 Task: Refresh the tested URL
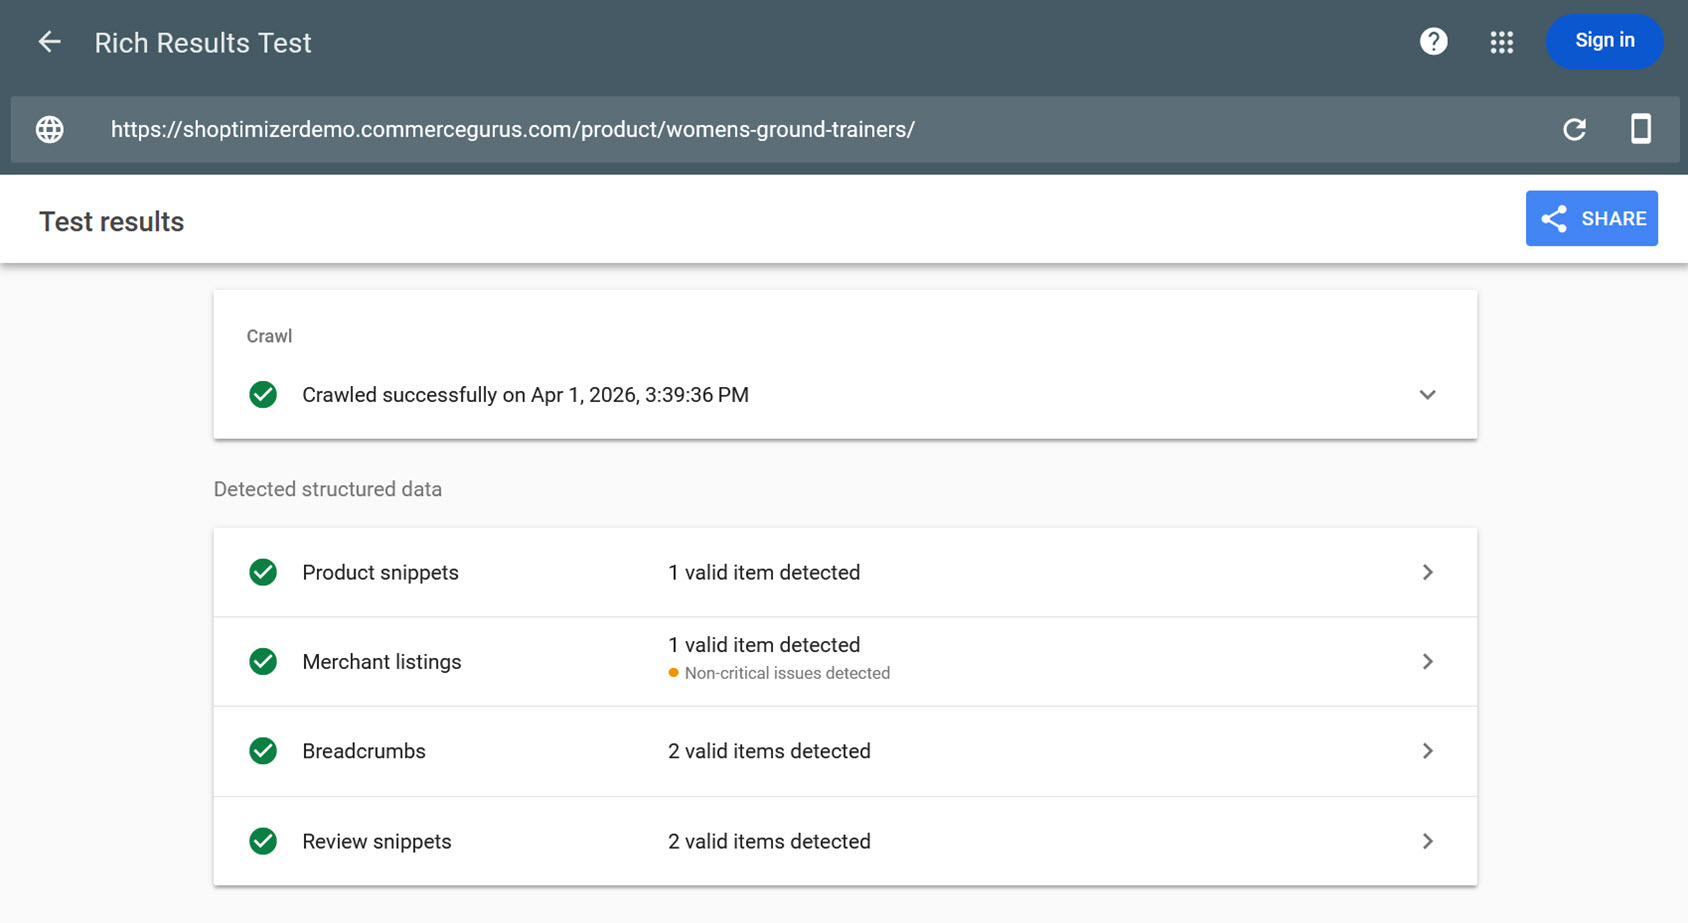1574,129
